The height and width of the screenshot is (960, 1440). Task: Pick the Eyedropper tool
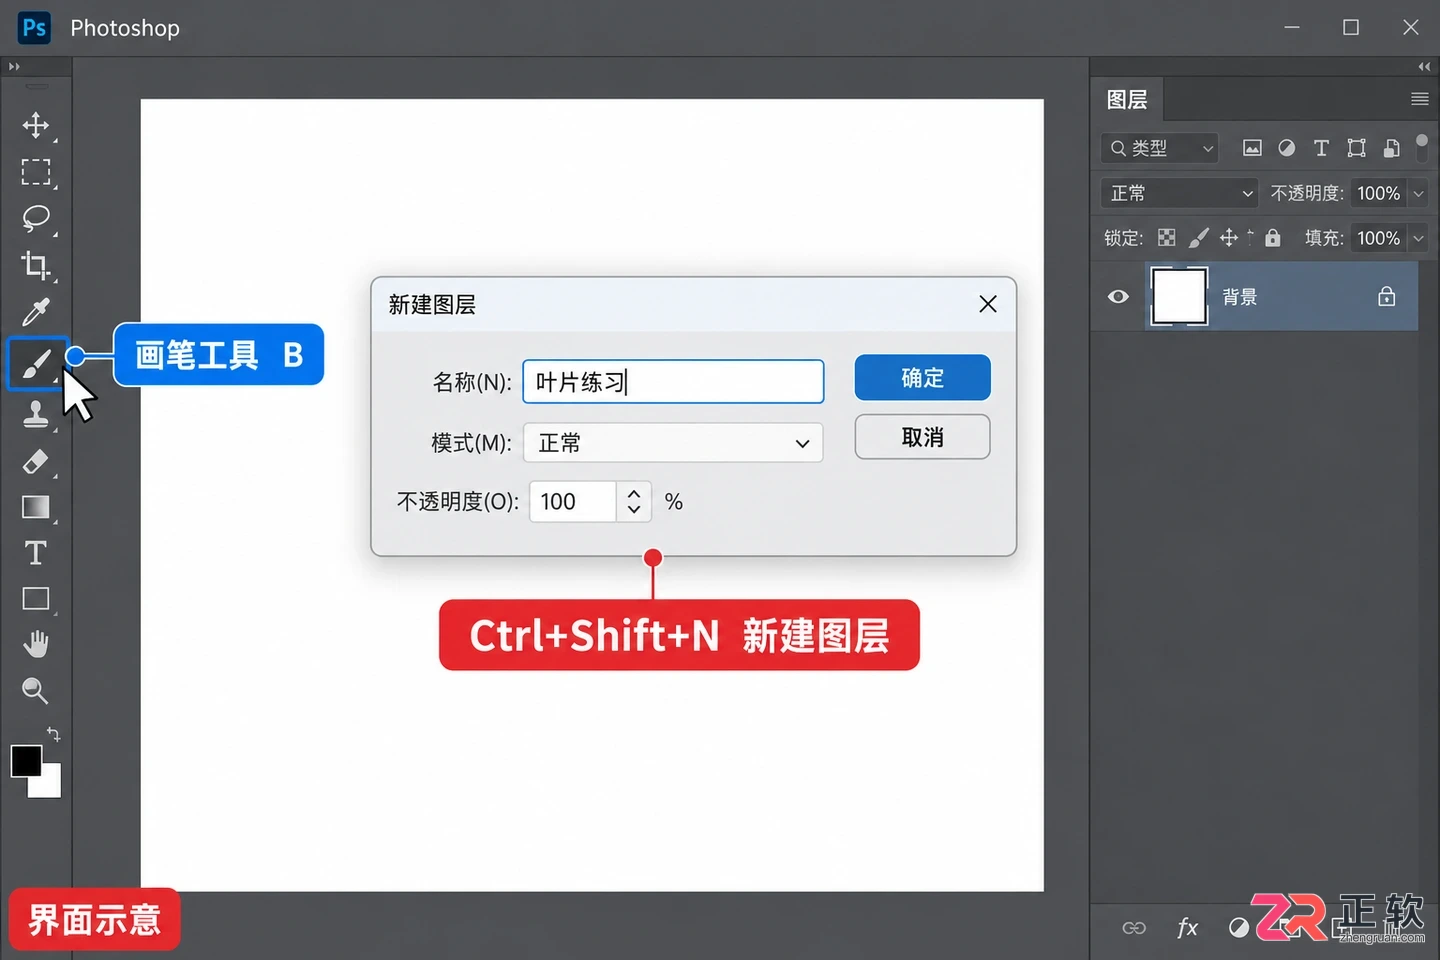[x=36, y=312]
